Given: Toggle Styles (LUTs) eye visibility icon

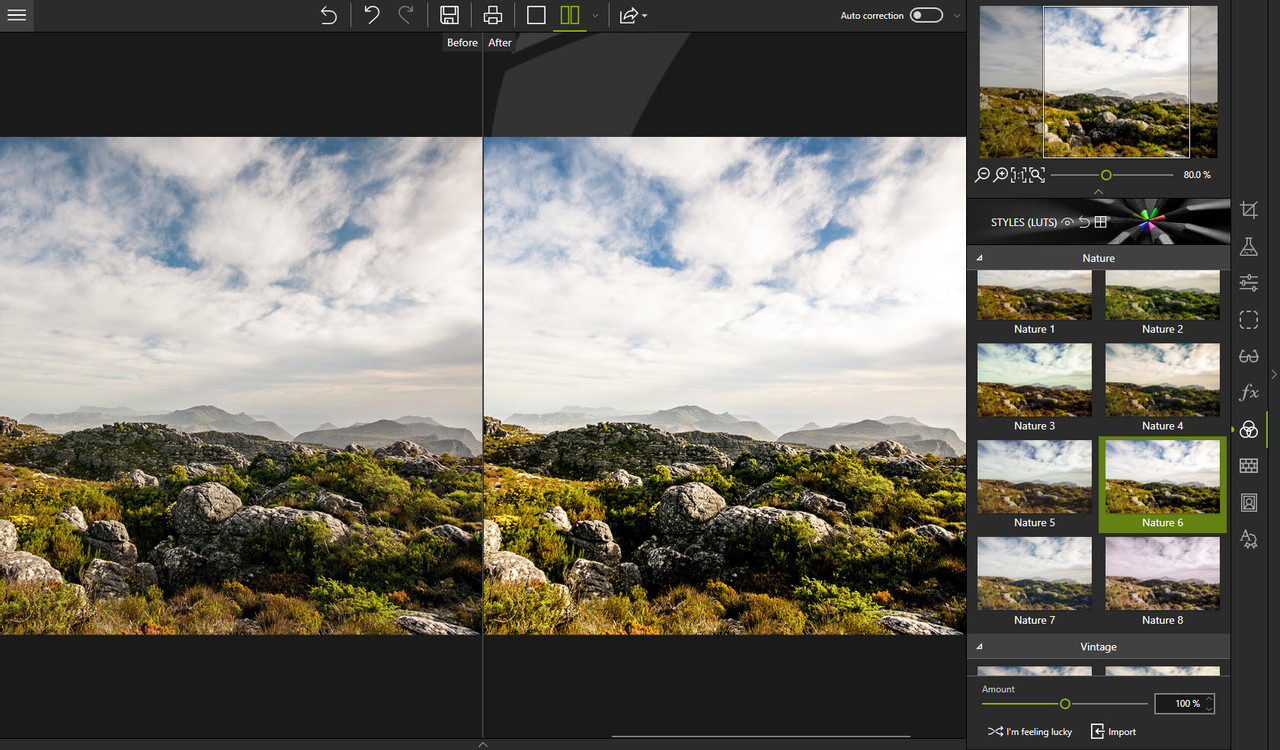Looking at the screenshot, I should tap(1068, 222).
